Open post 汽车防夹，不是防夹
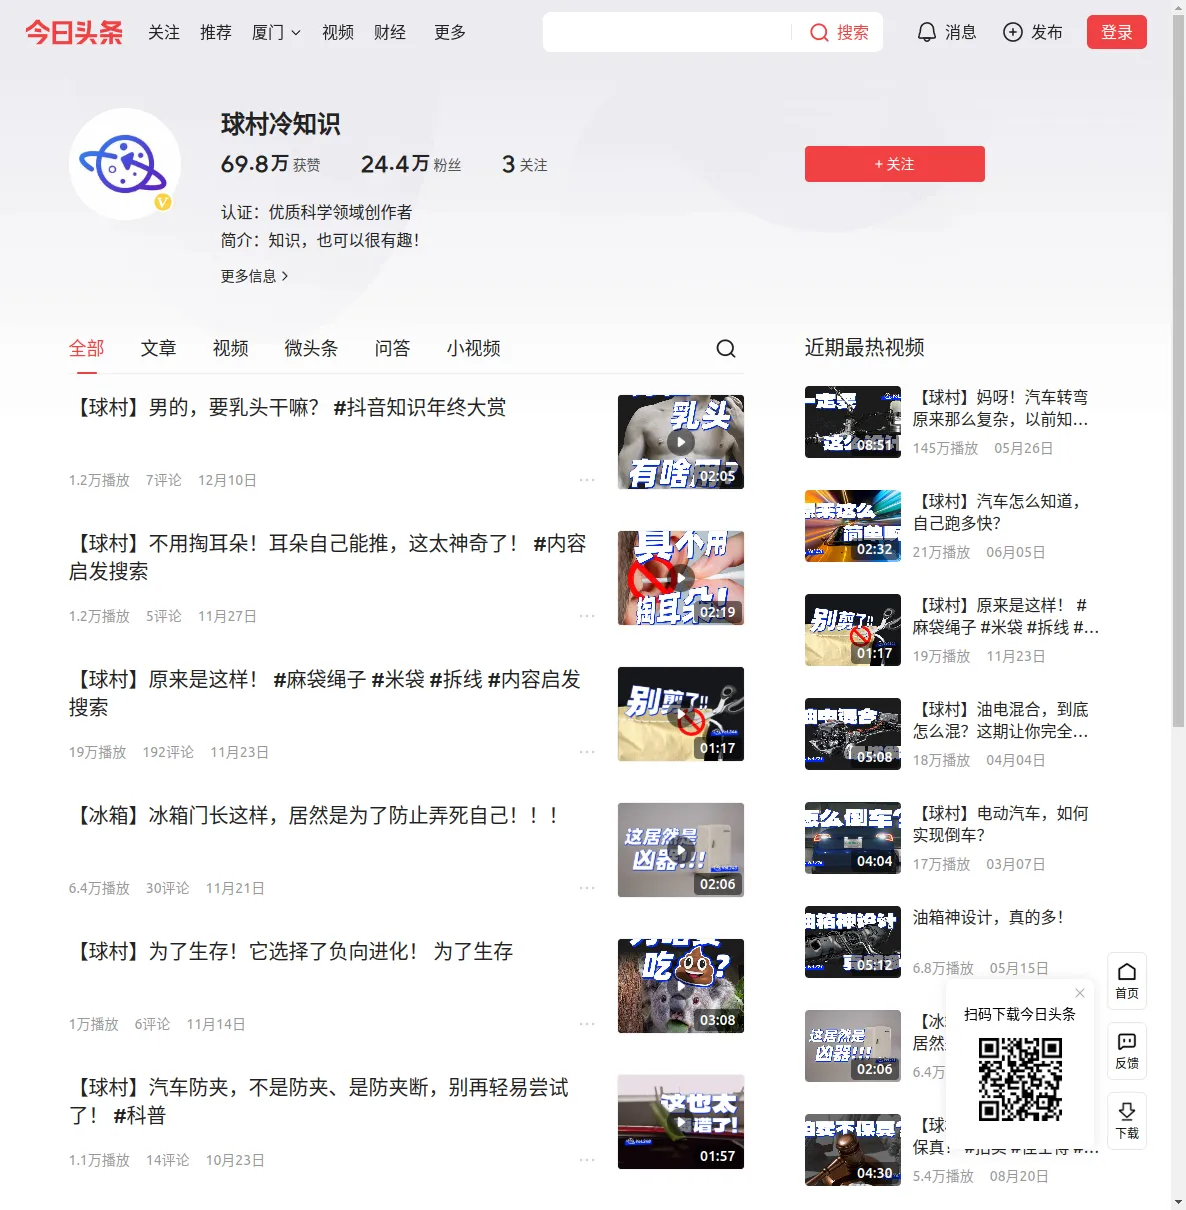This screenshot has height=1210, width=1186. (319, 1101)
